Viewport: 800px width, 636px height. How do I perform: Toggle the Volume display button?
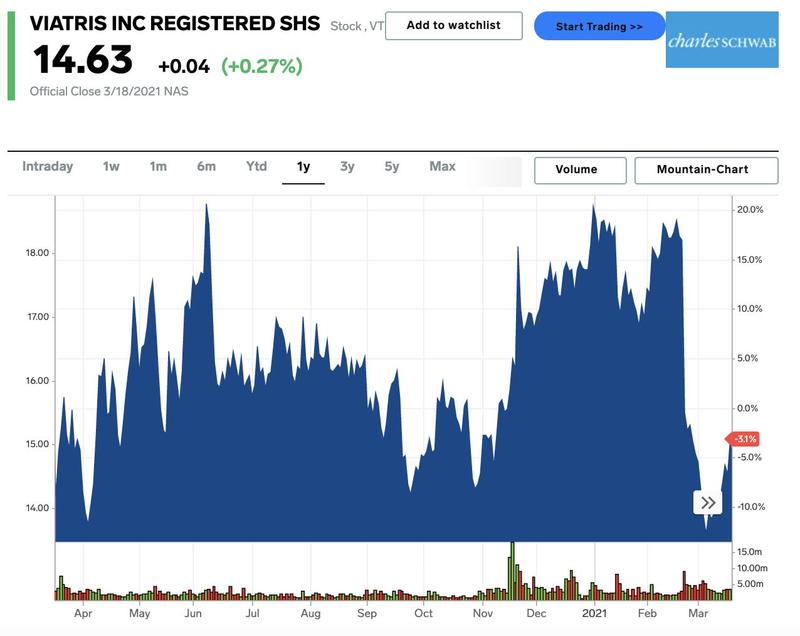coord(580,170)
